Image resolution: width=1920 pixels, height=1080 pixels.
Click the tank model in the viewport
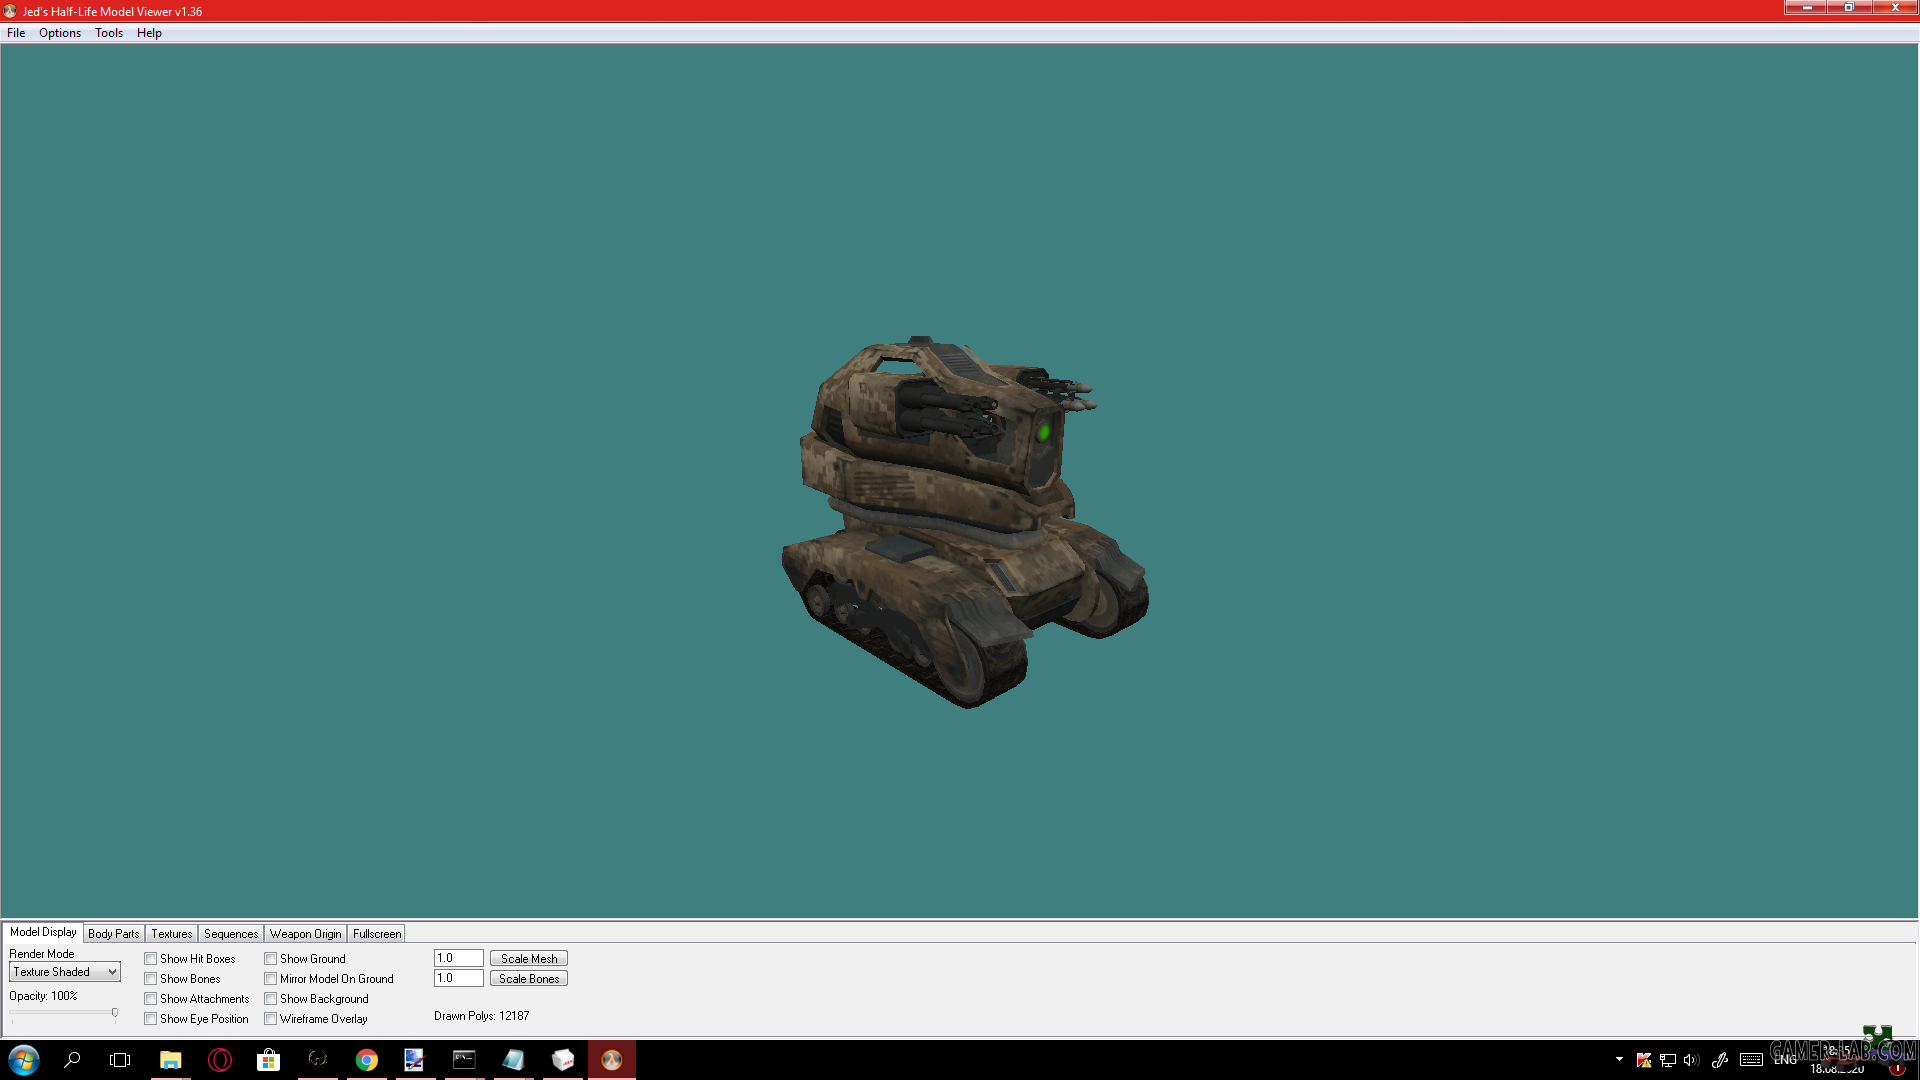click(965, 522)
